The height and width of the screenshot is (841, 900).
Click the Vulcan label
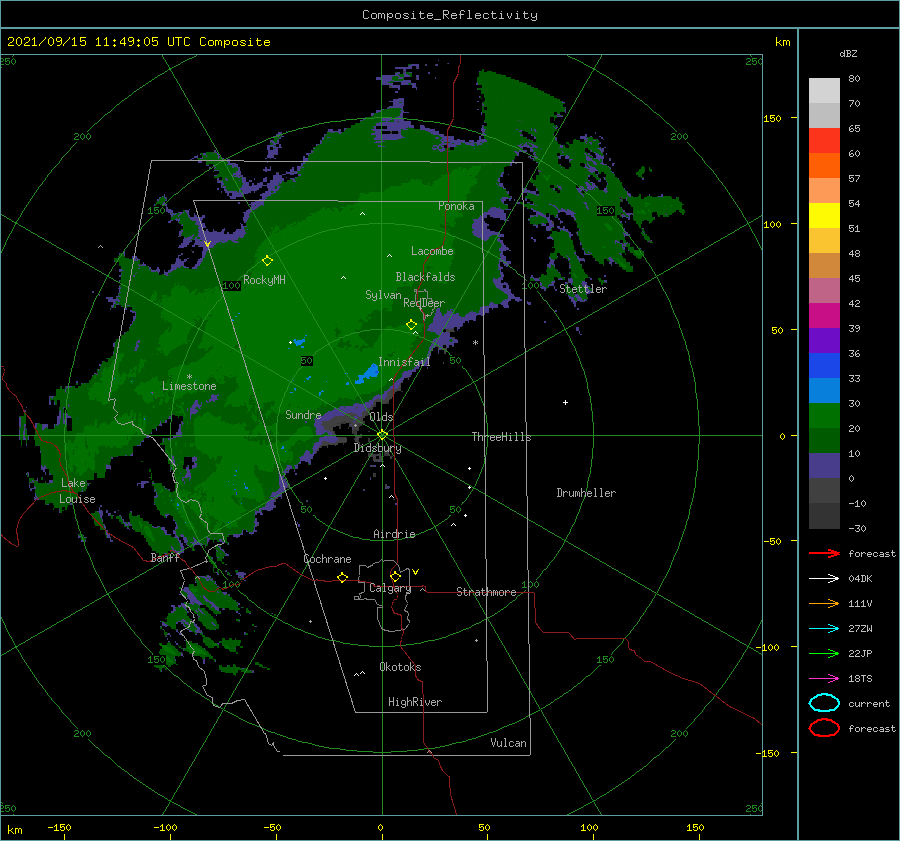[508, 743]
